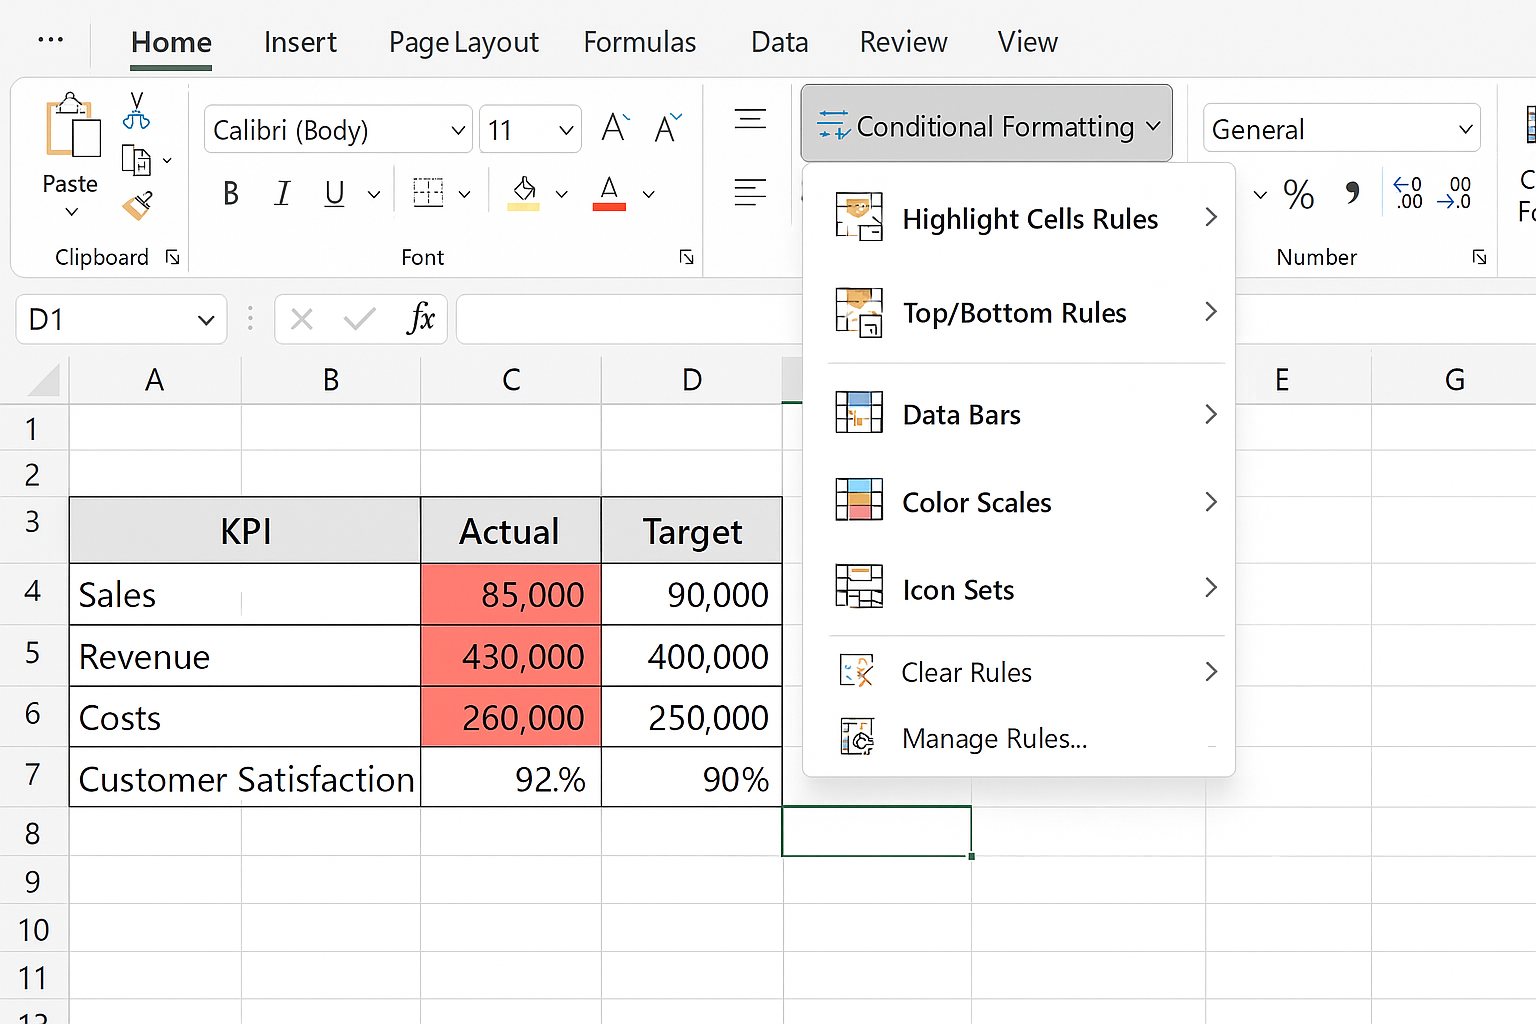Select column C header
The image size is (1536, 1024).
(511, 380)
